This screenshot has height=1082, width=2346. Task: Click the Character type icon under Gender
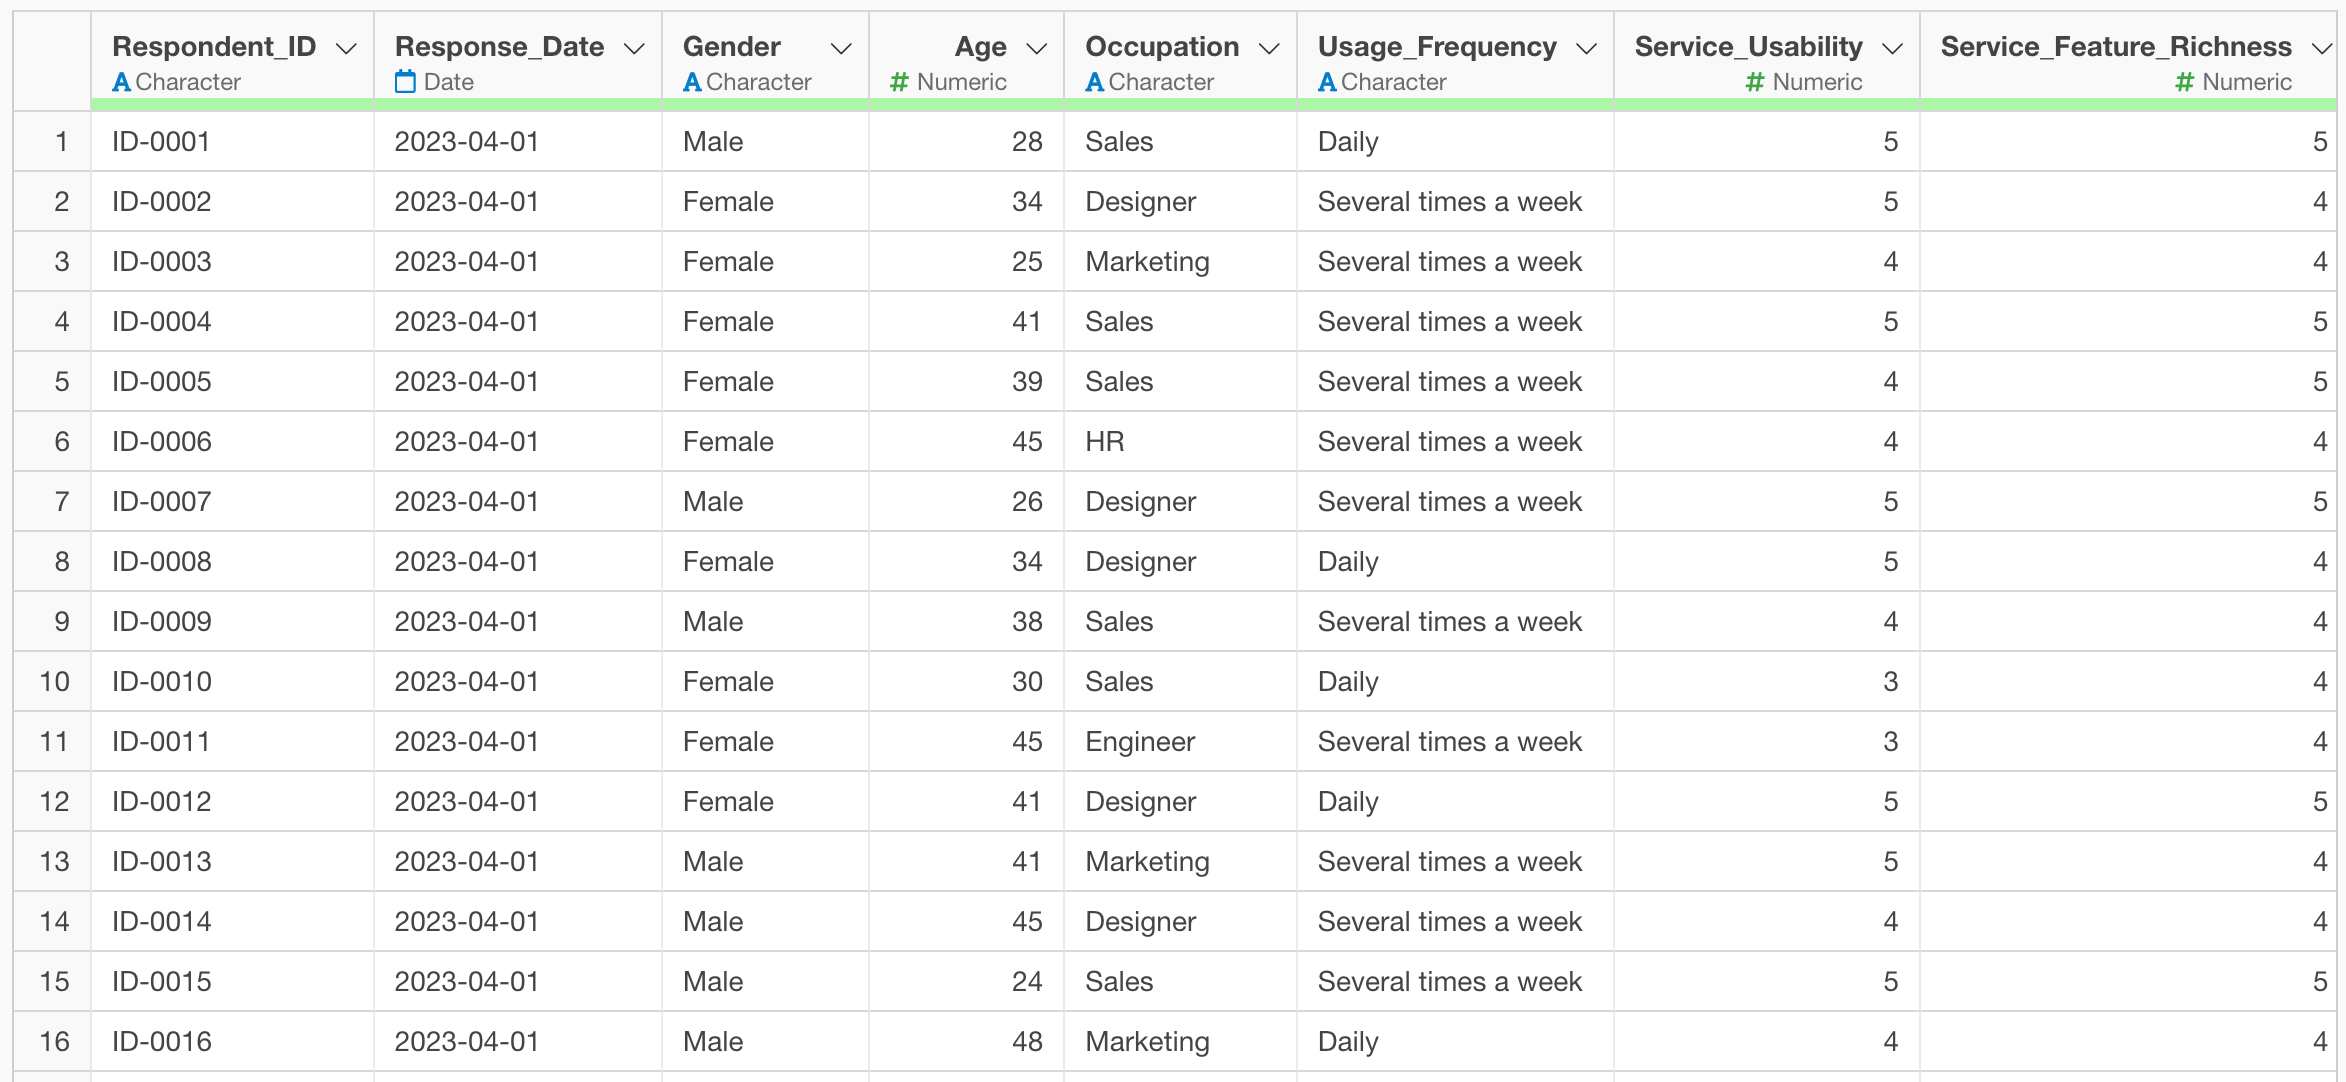(x=692, y=82)
